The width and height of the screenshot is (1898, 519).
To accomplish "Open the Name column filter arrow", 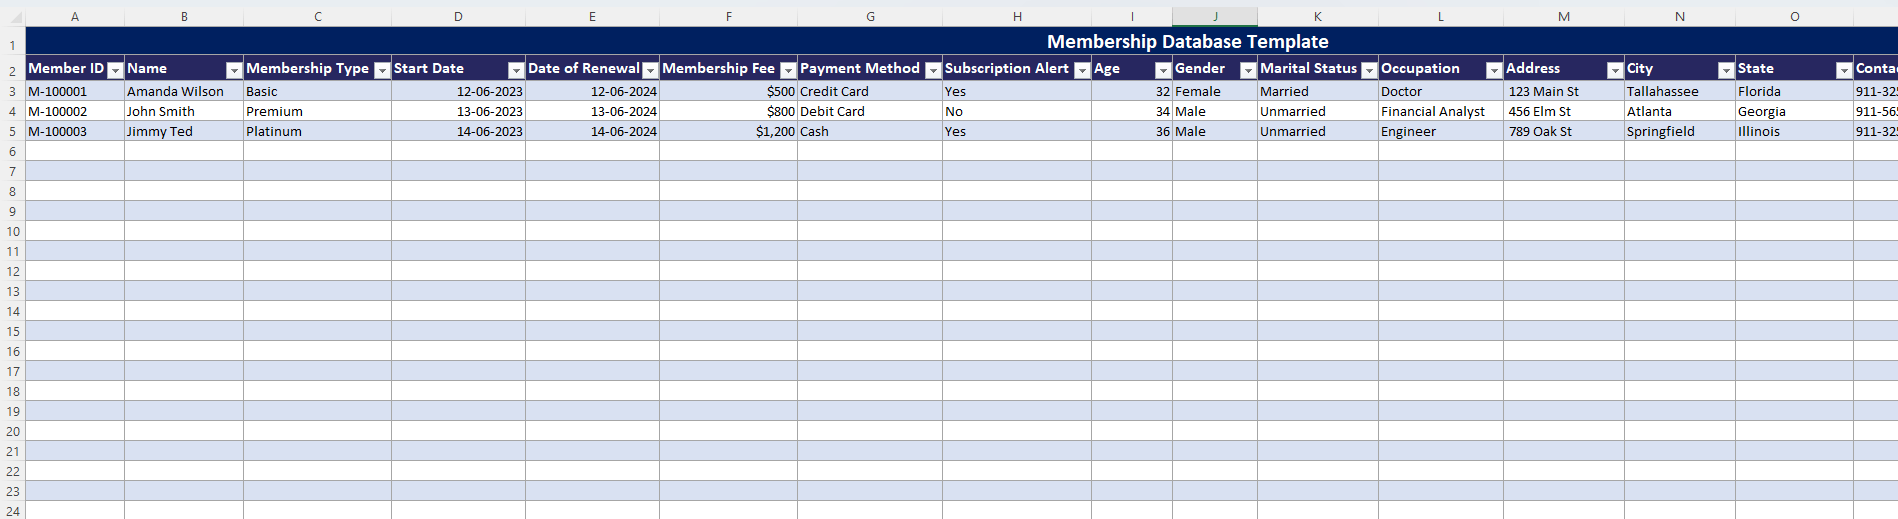I will (234, 70).
